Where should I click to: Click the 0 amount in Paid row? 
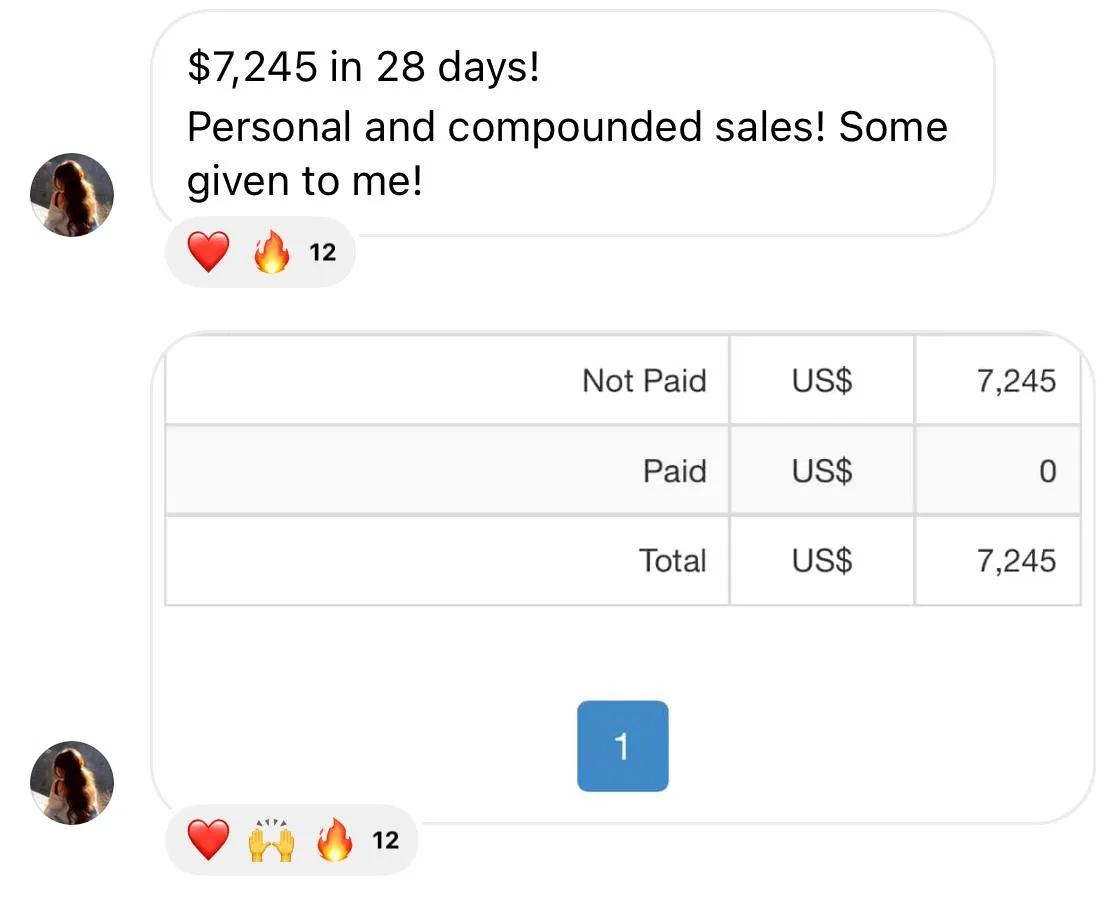[x=1047, y=471]
